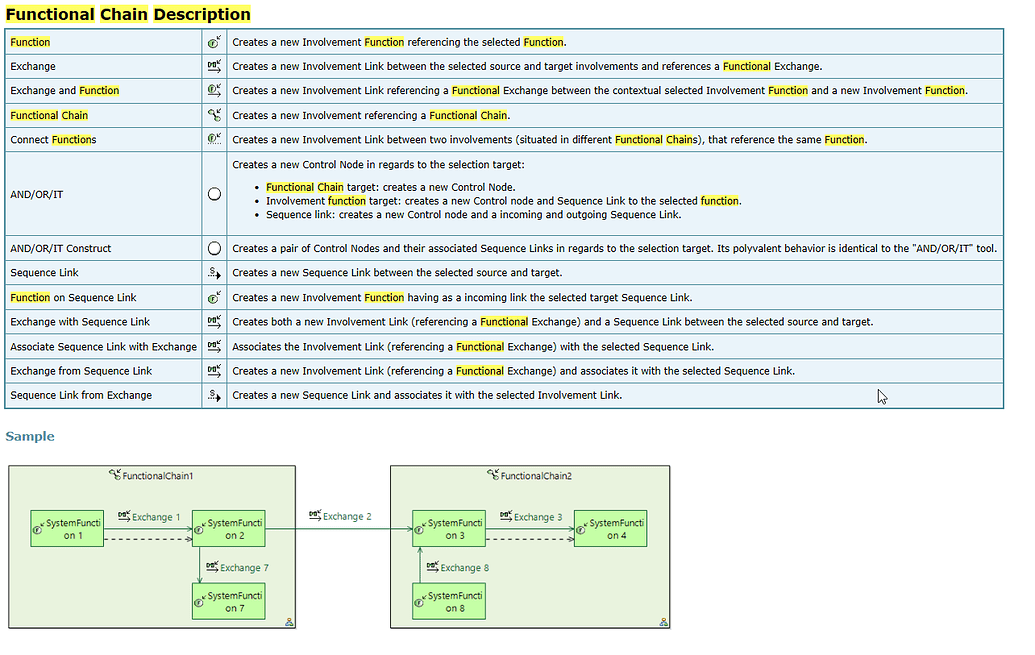Click the icon beside Exchange 1 label
1035x655 pixels.
pos(124,516)
